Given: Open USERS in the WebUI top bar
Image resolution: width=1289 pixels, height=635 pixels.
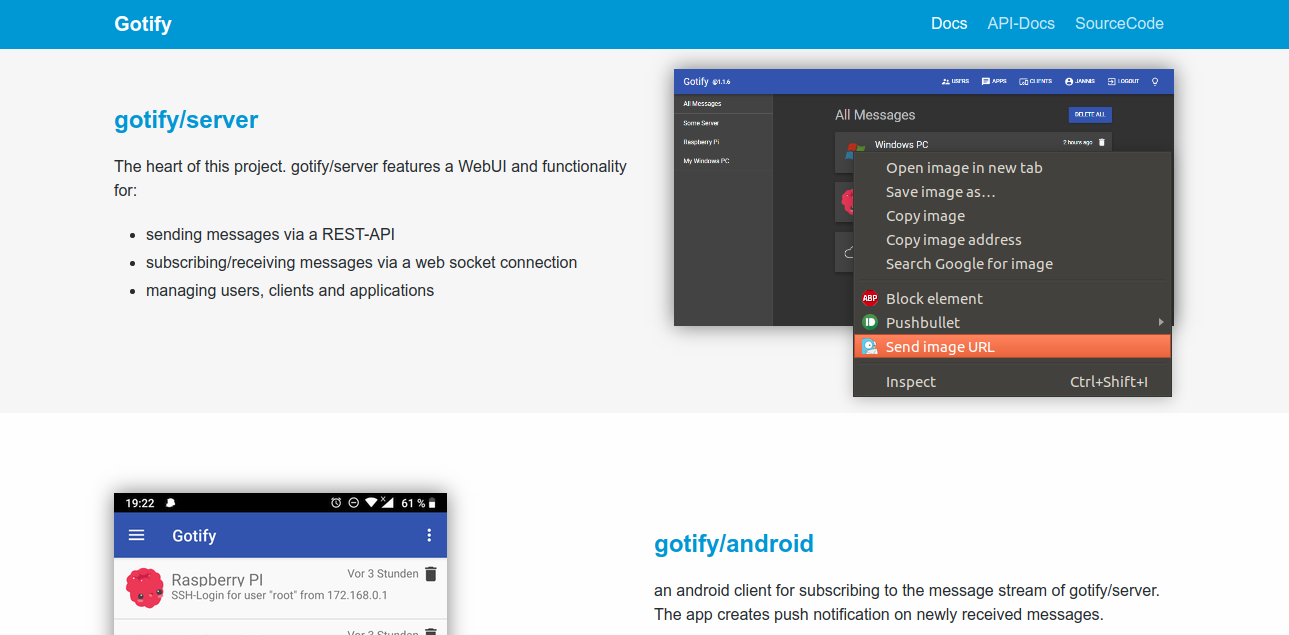Looking at the screenshot, I should 955,81.
